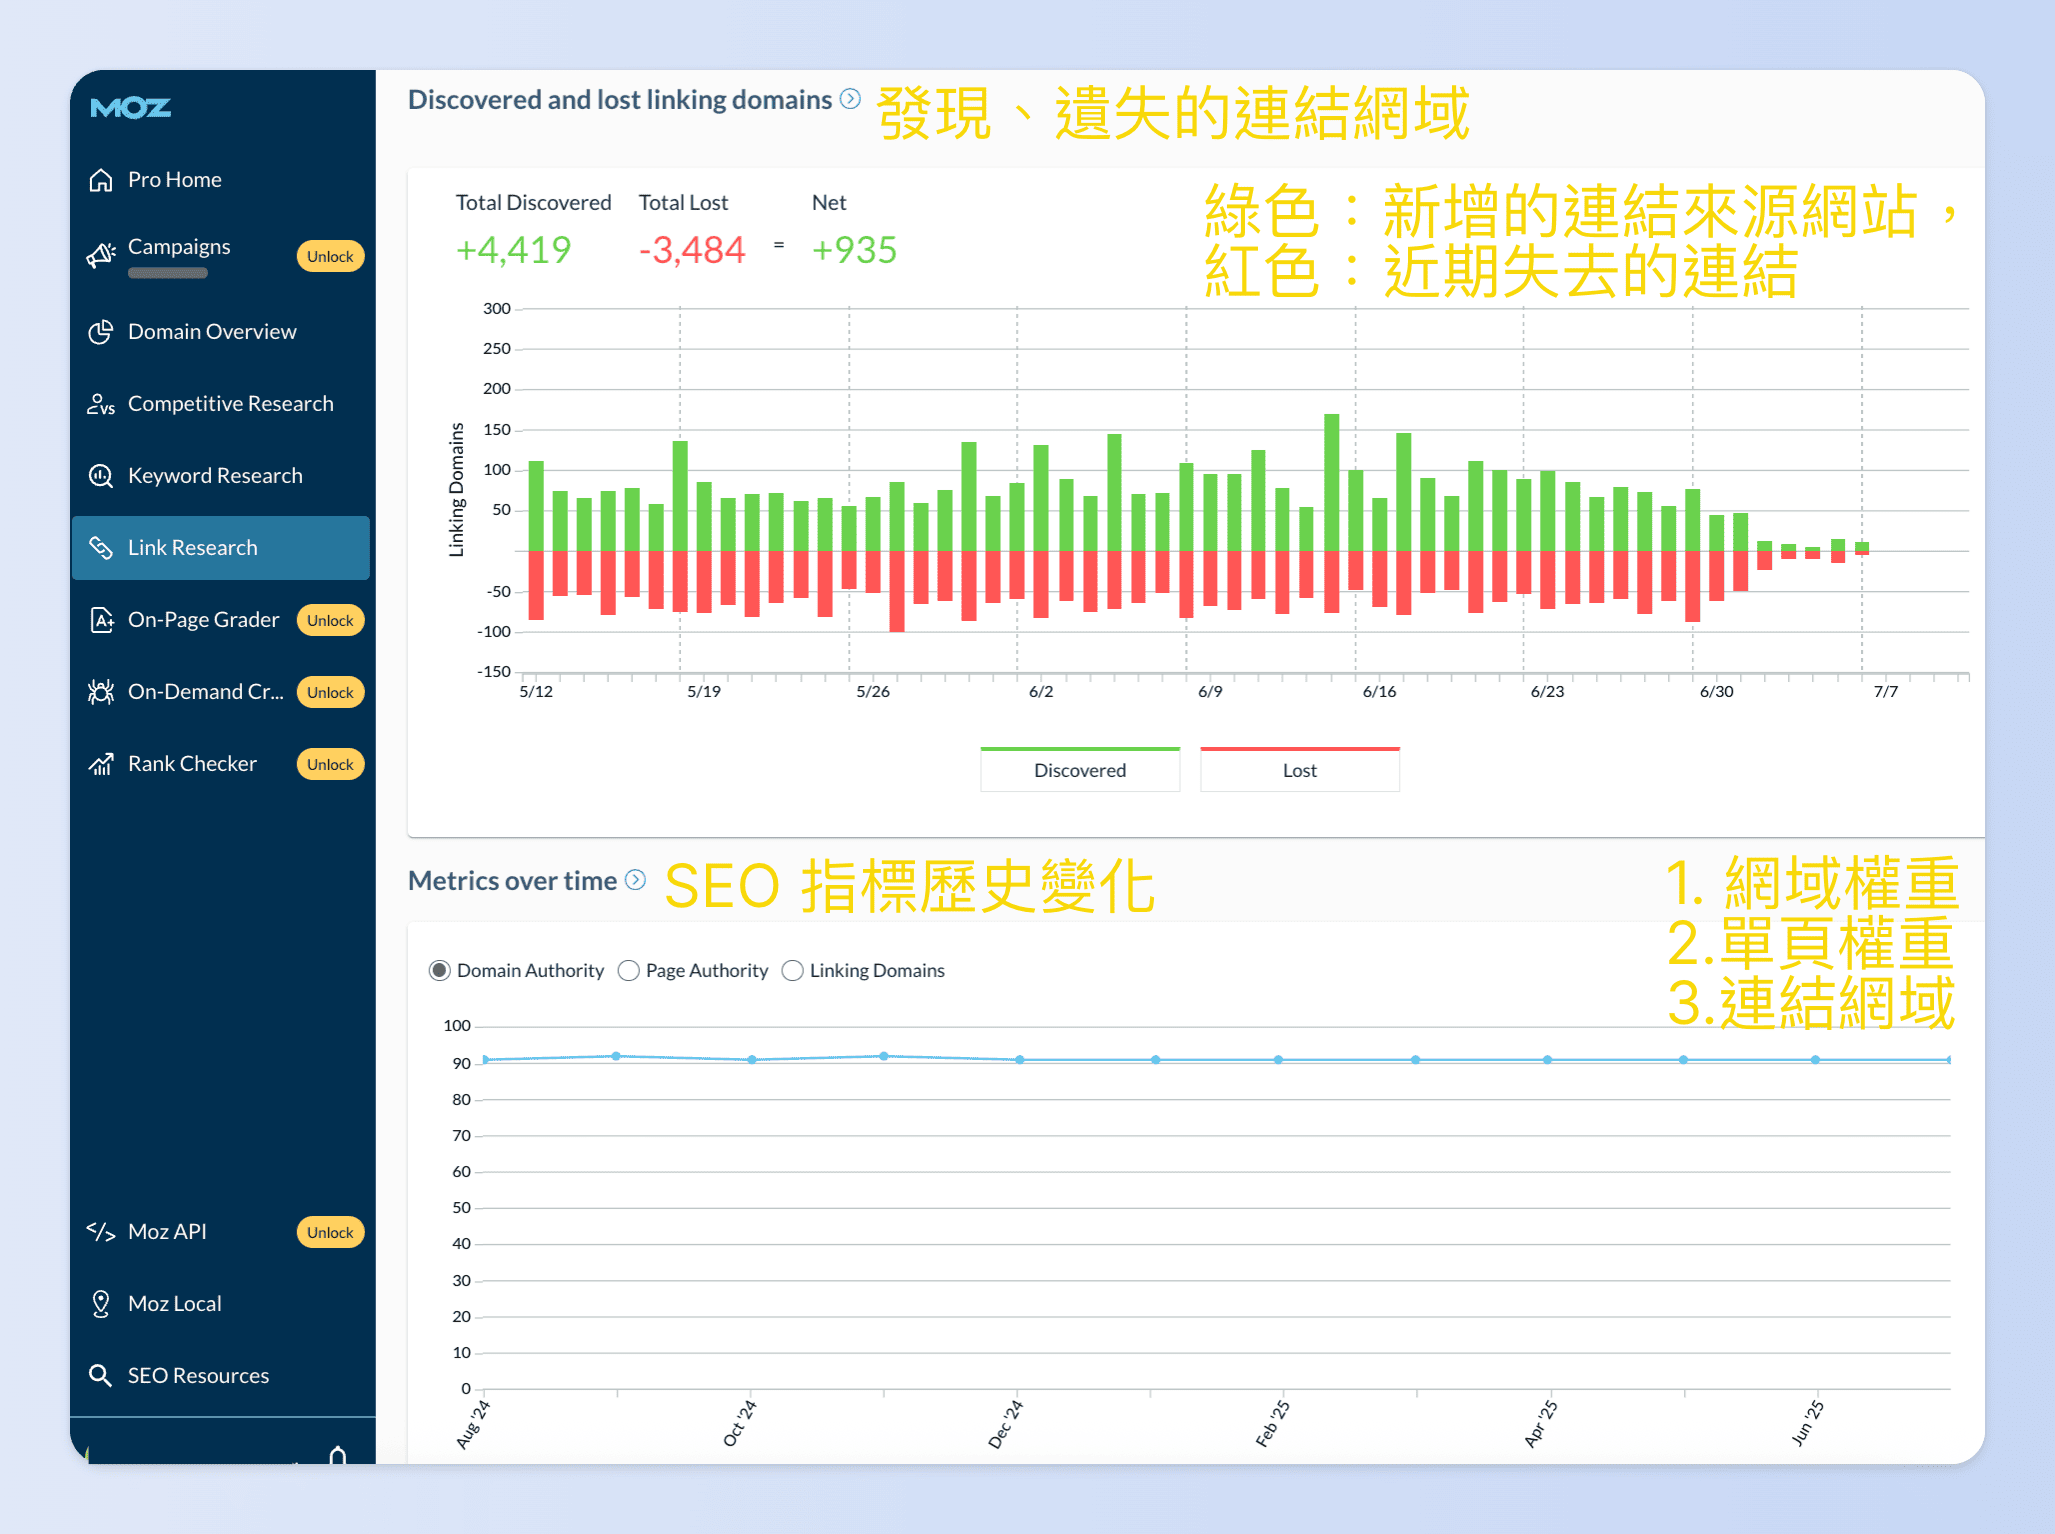Viewport: 2055px width, 1534px height.
Task: Select Competitive Research in the sidebar
Action: 230,403
